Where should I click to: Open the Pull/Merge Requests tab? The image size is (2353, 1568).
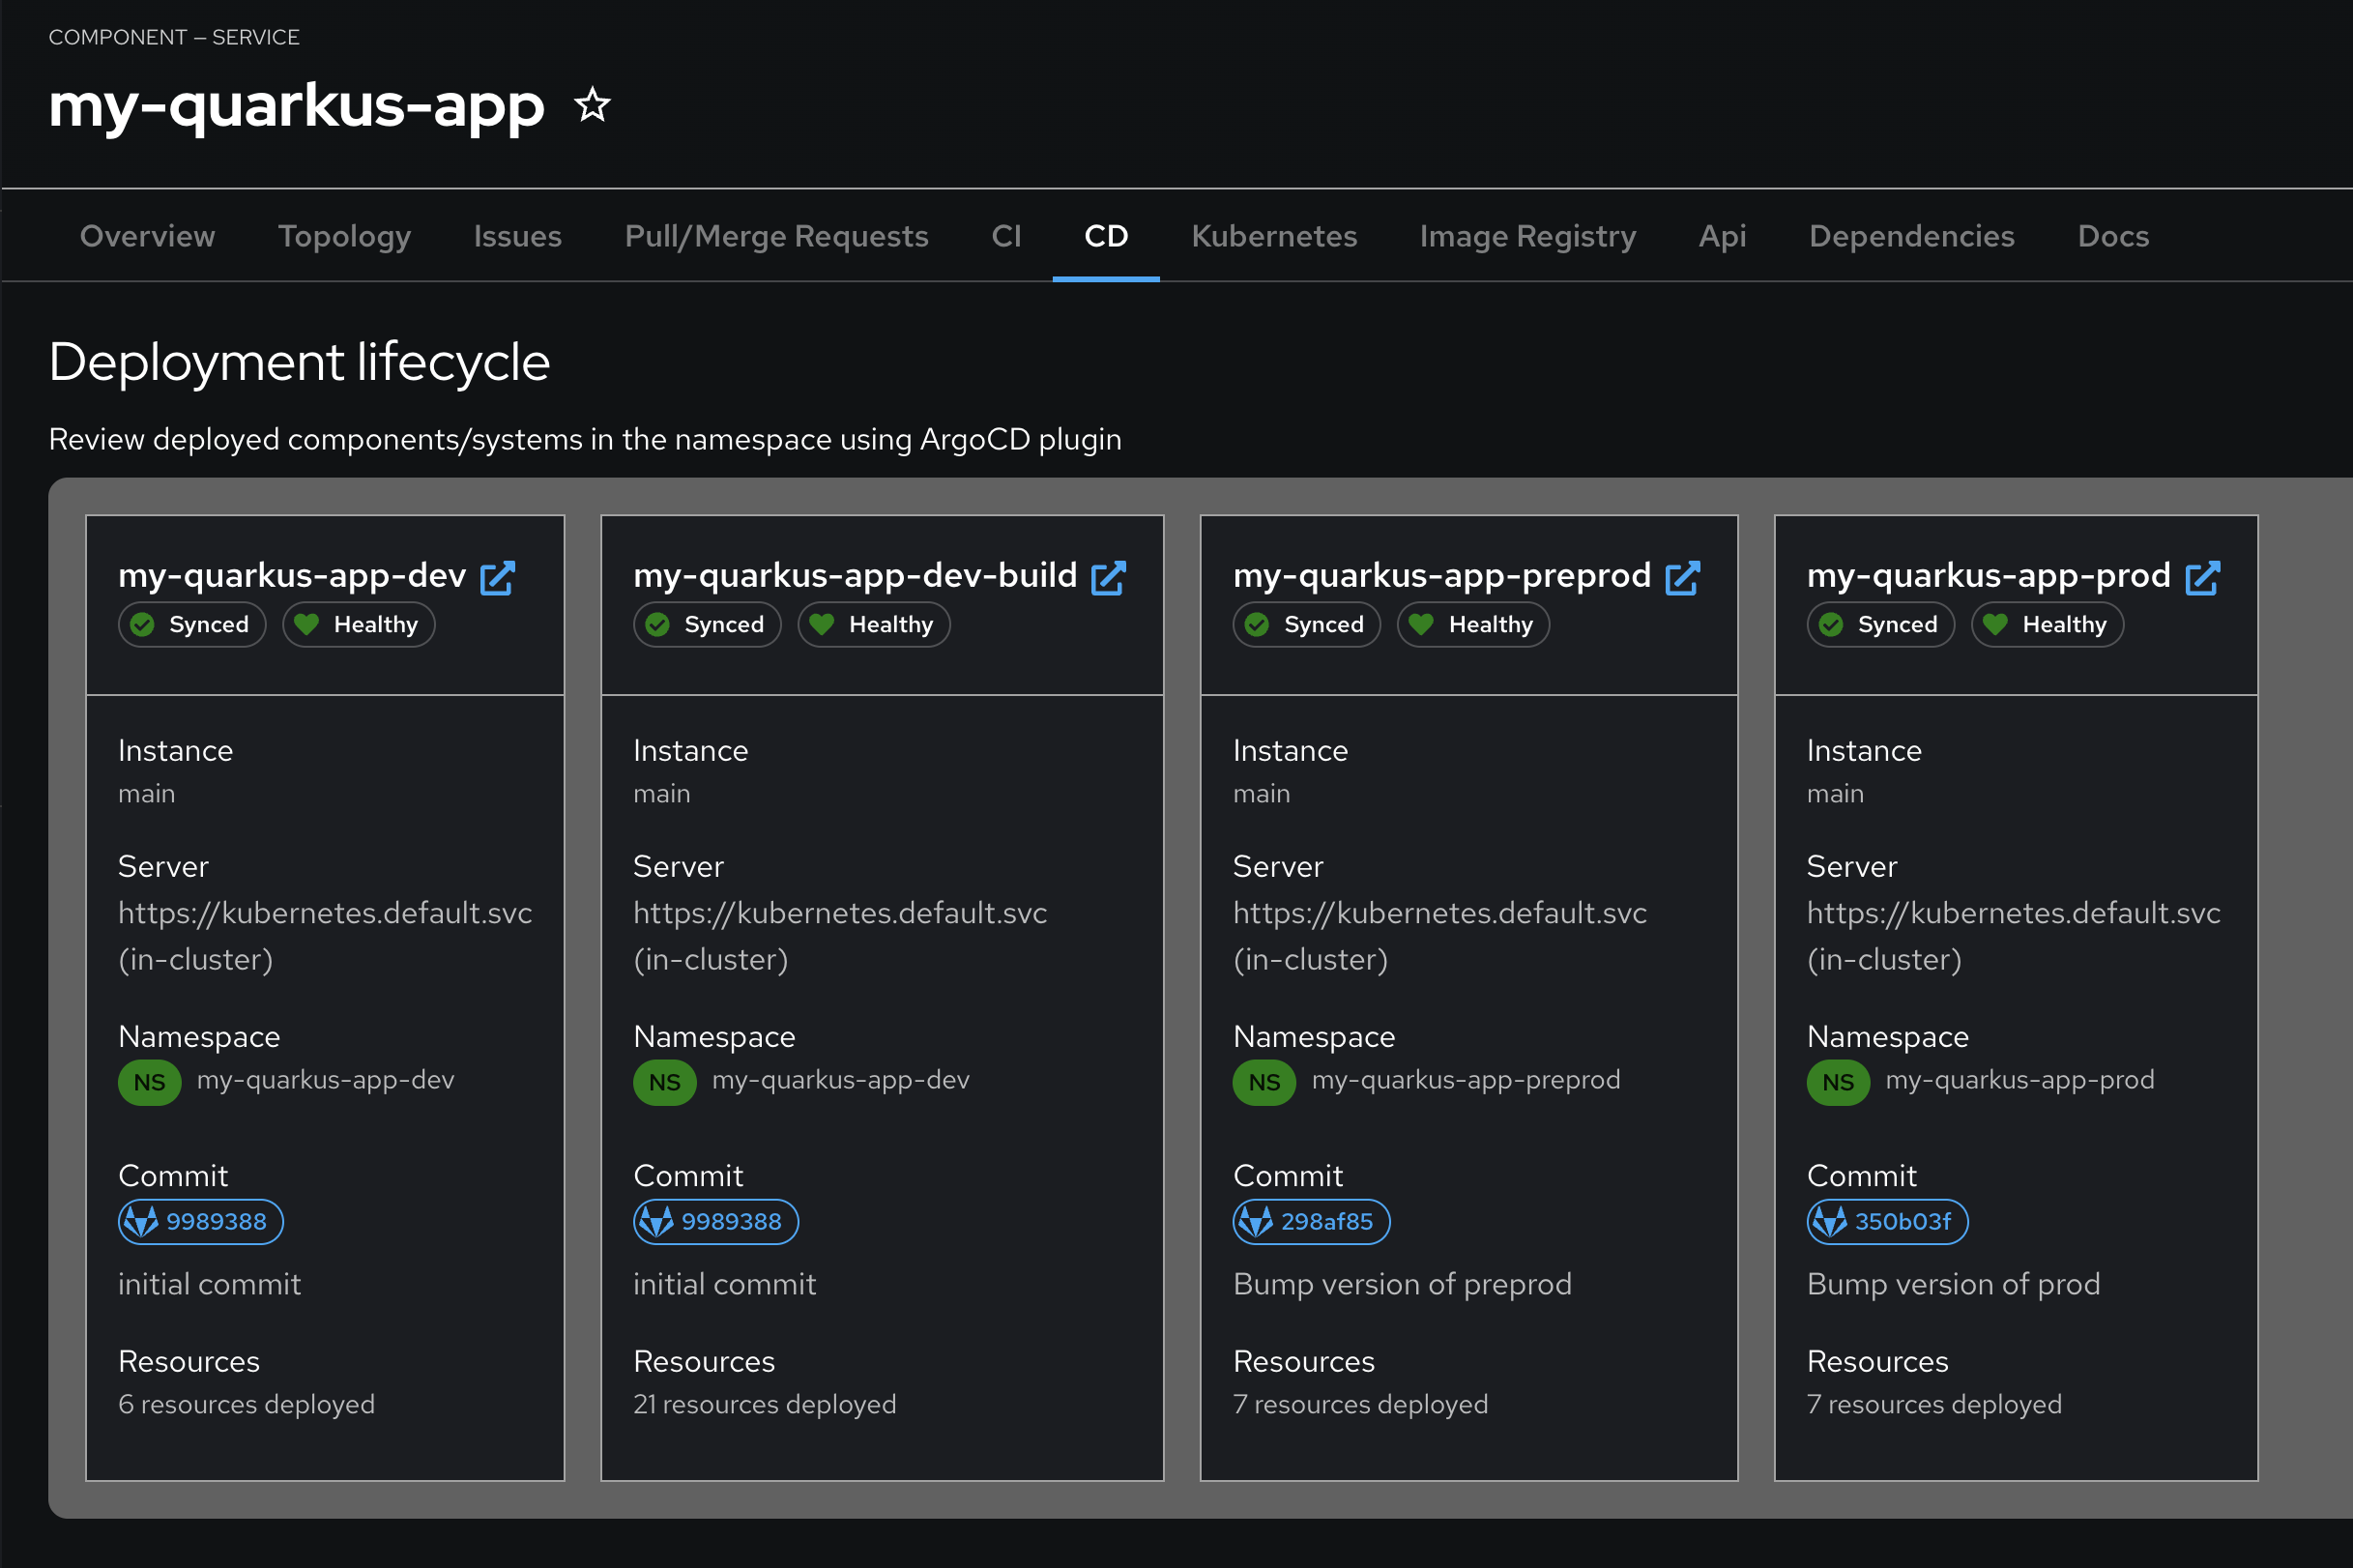coord(777,236)
